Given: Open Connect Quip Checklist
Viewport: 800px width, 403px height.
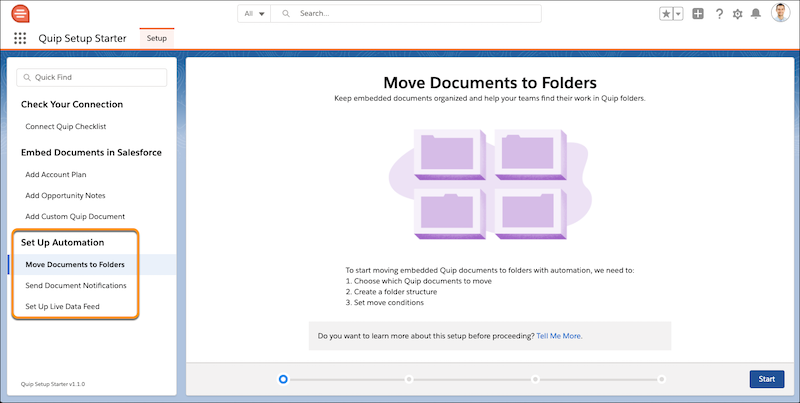Looking at the screenshot, I should [66, 127].
